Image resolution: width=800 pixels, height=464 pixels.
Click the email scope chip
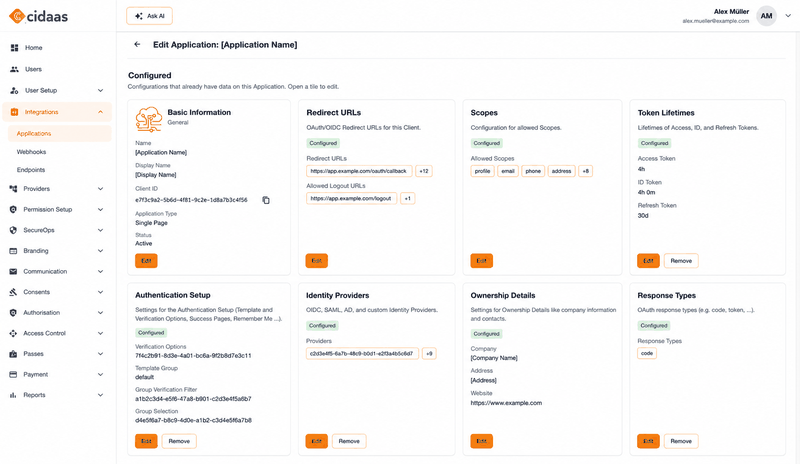508,171
